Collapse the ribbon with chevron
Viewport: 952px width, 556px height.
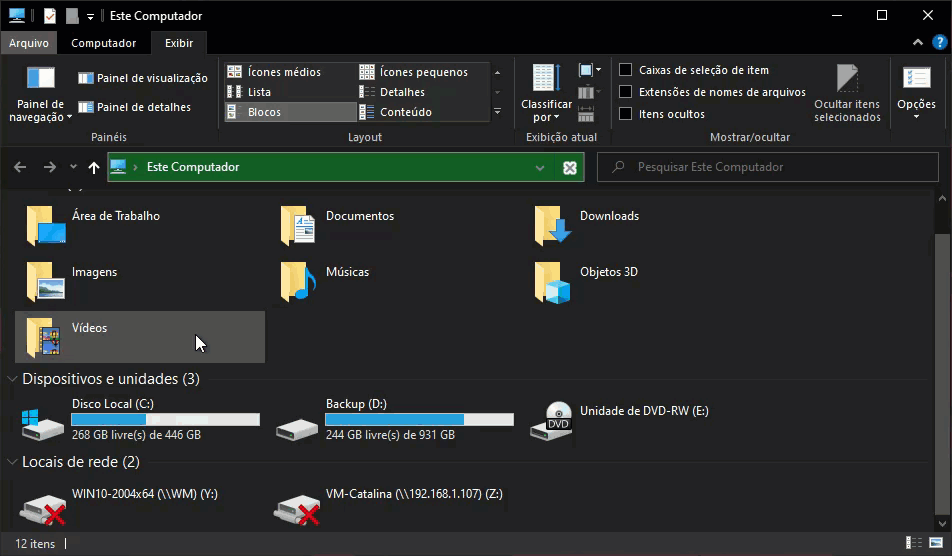918,42
